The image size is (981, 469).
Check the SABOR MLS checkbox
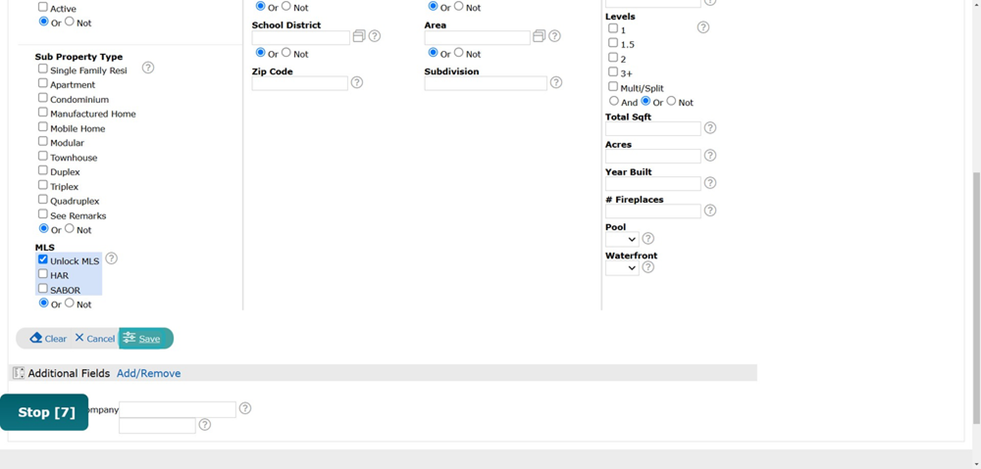click(x=43, y=288)
